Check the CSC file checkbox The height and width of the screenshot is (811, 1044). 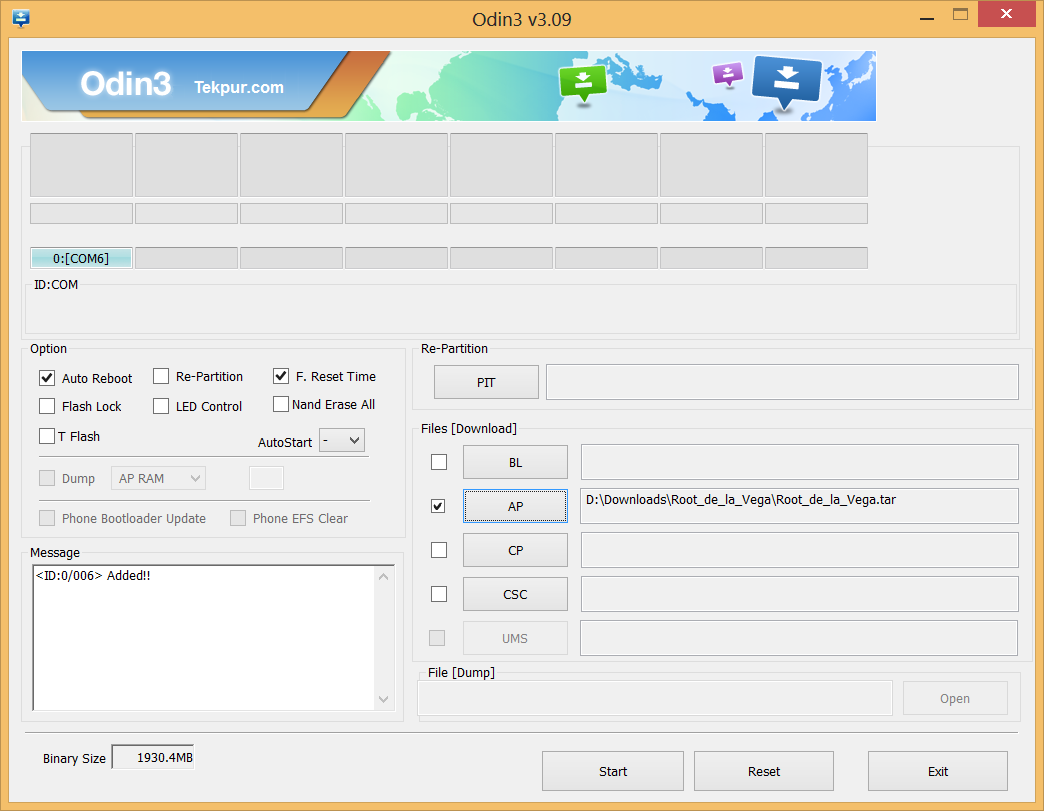(x=438, y=593)
